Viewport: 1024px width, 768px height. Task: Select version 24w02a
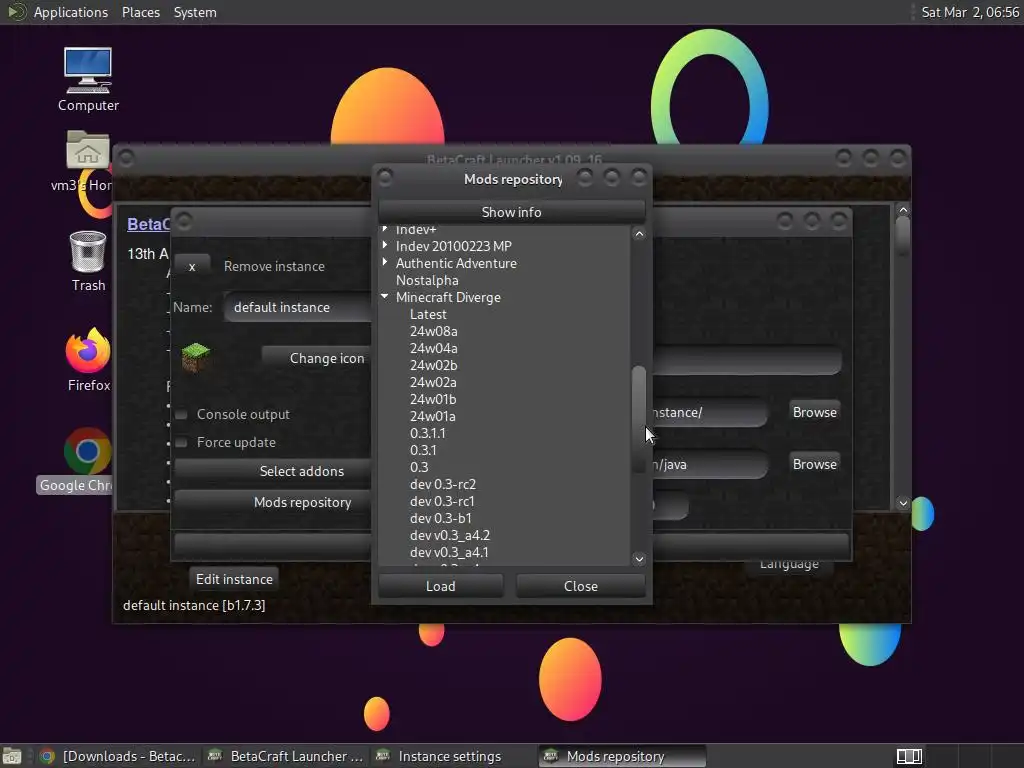click(433, 382)
